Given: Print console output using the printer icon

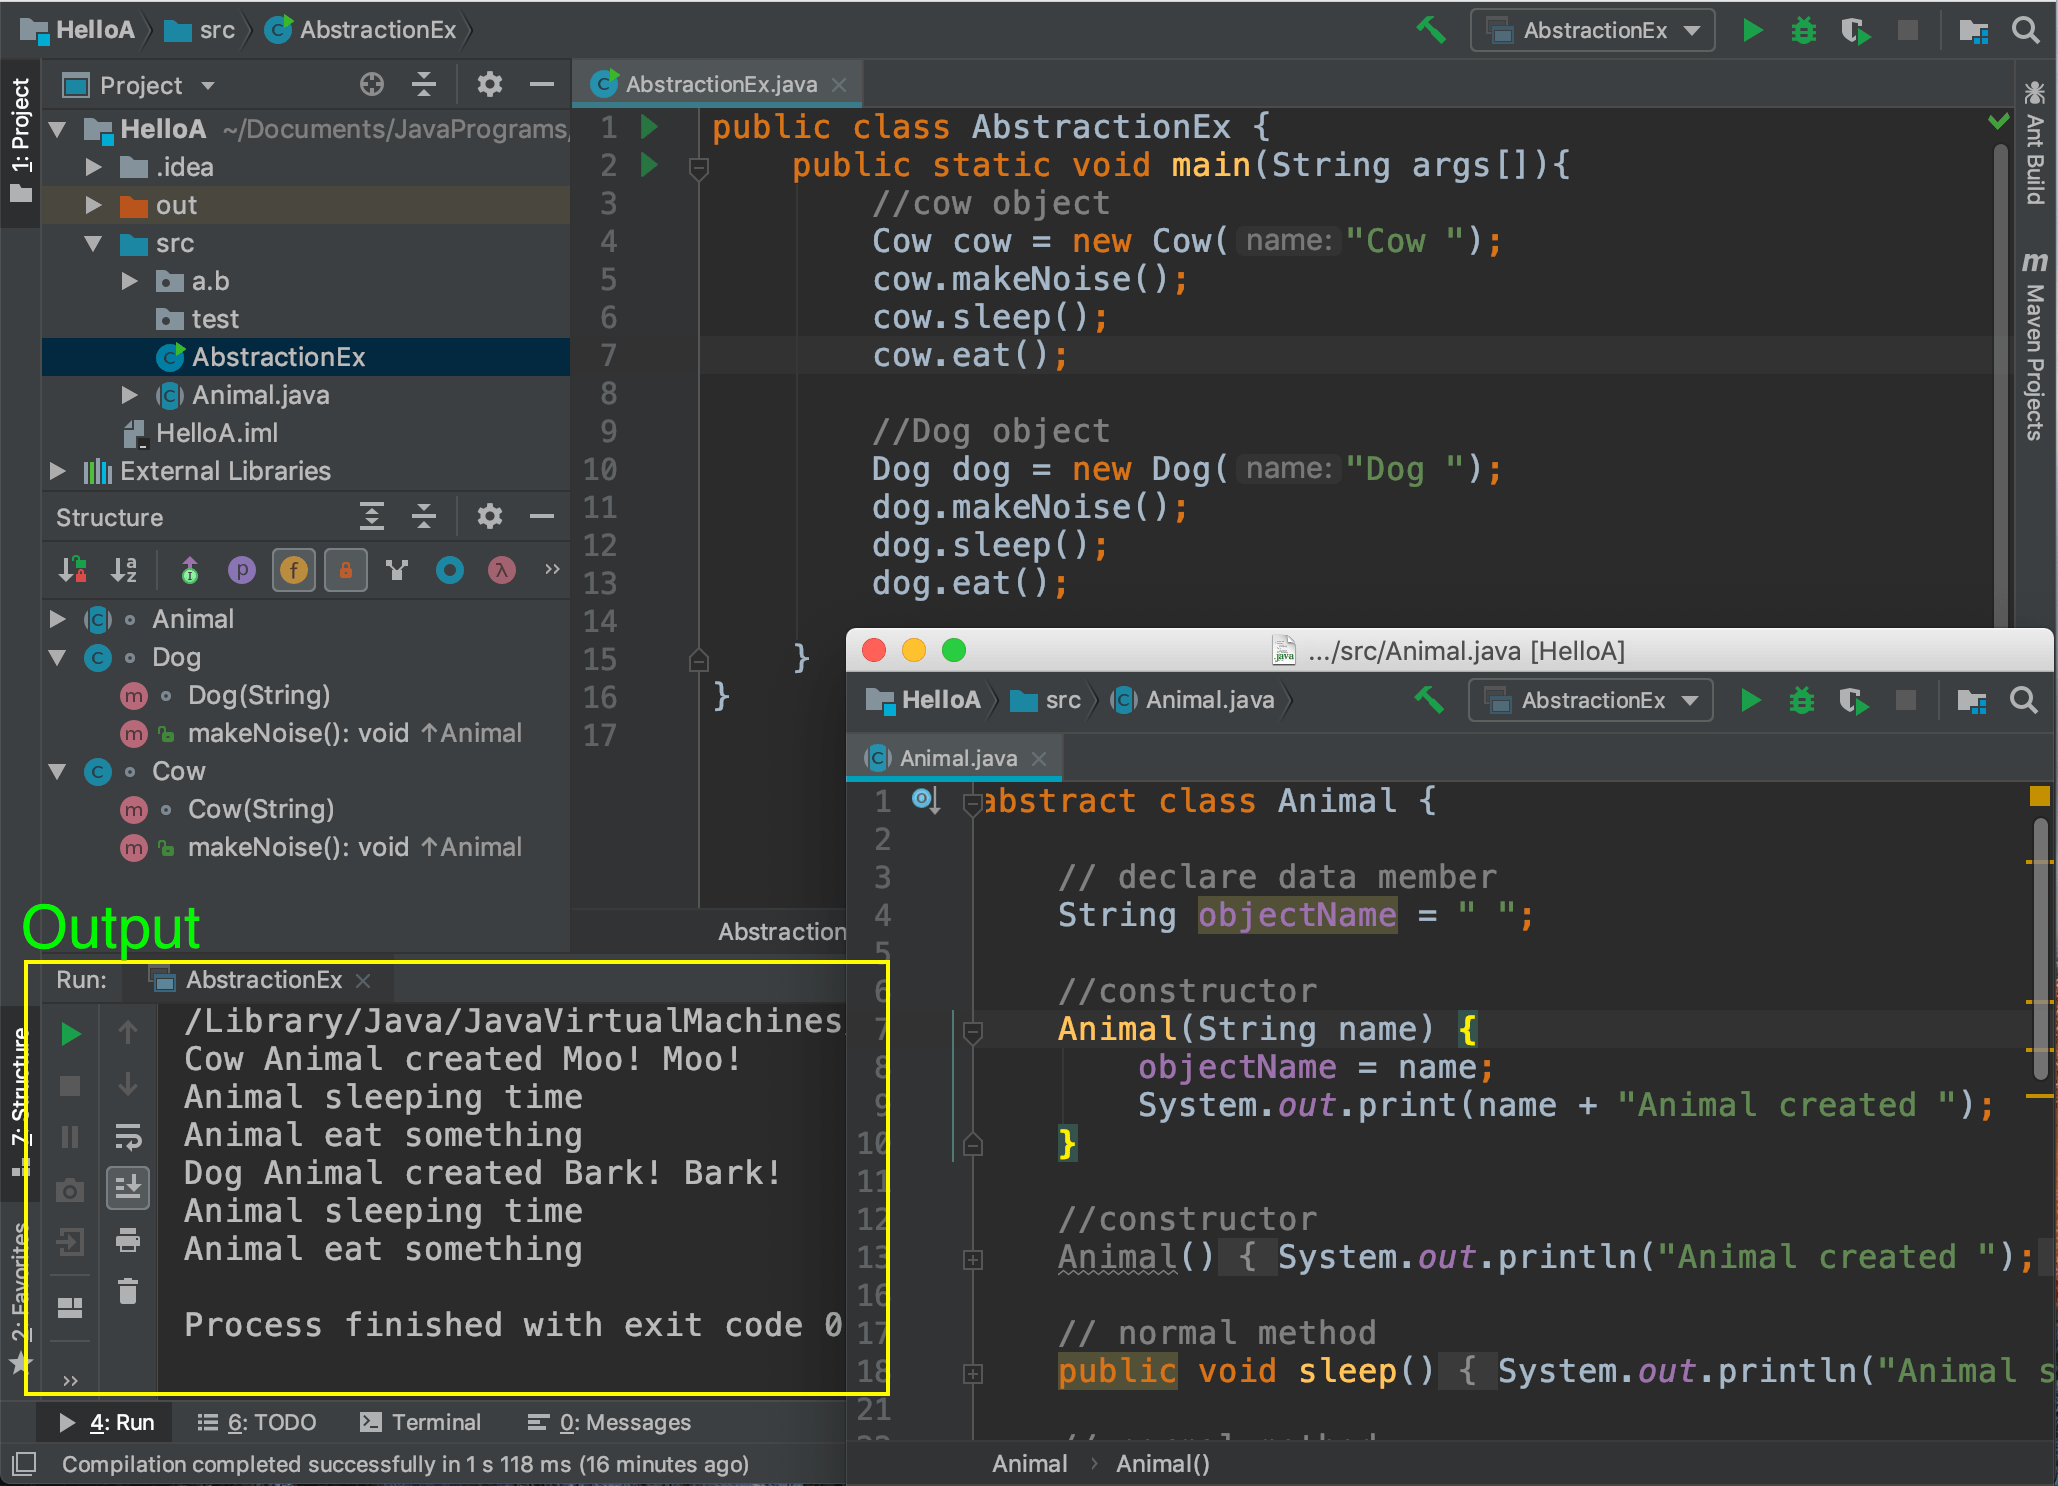Looking at the screenshot, I should (127, 1242).
